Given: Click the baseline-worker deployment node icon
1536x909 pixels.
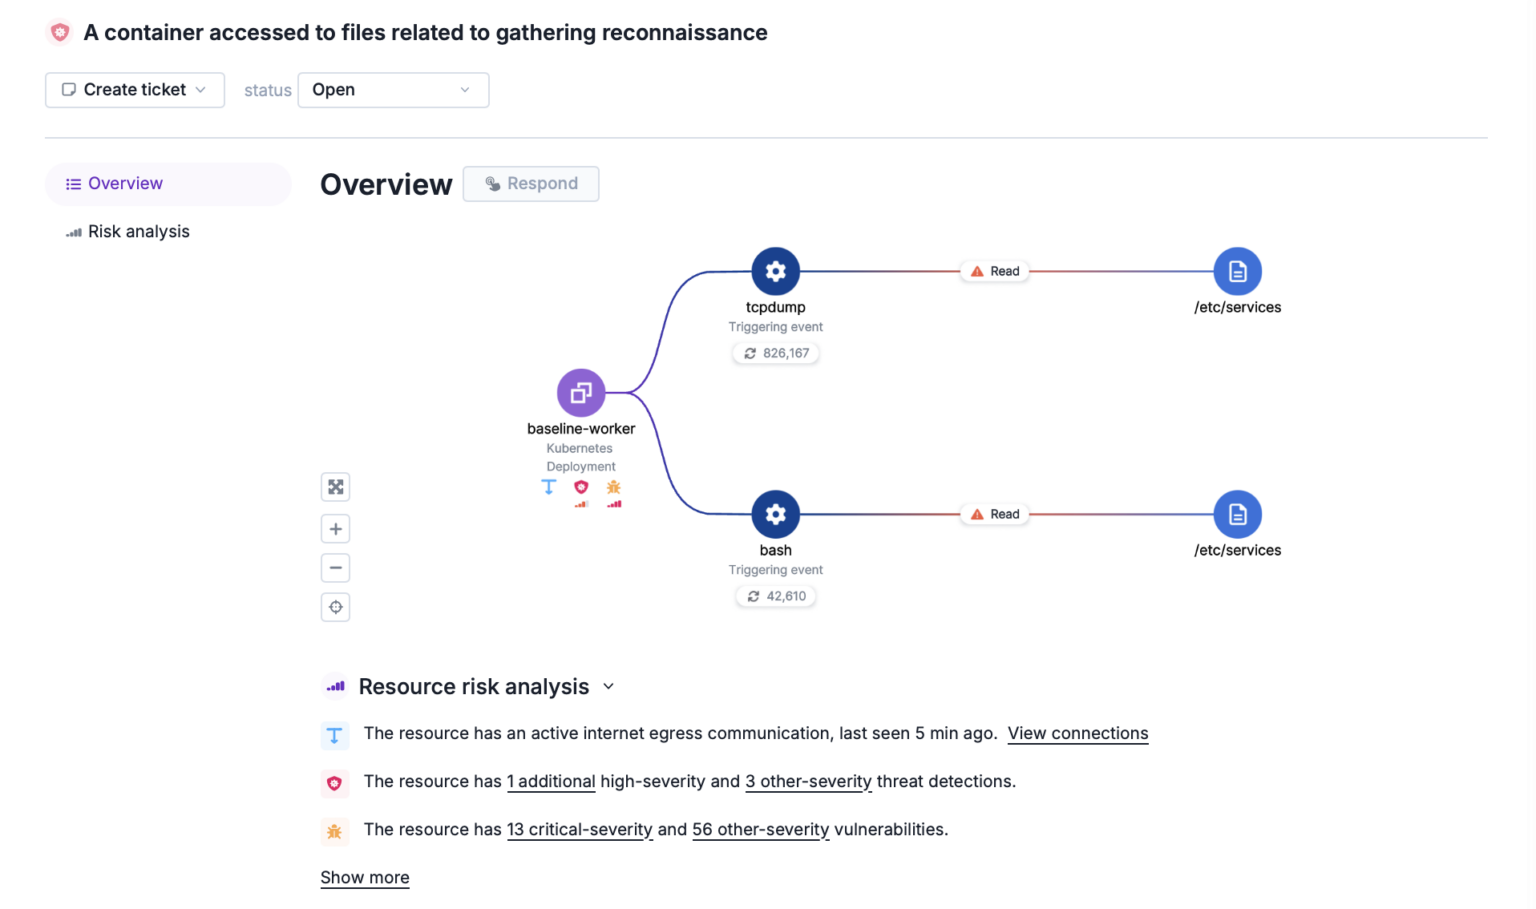Looking at the screenshot, I should point(581,393).
